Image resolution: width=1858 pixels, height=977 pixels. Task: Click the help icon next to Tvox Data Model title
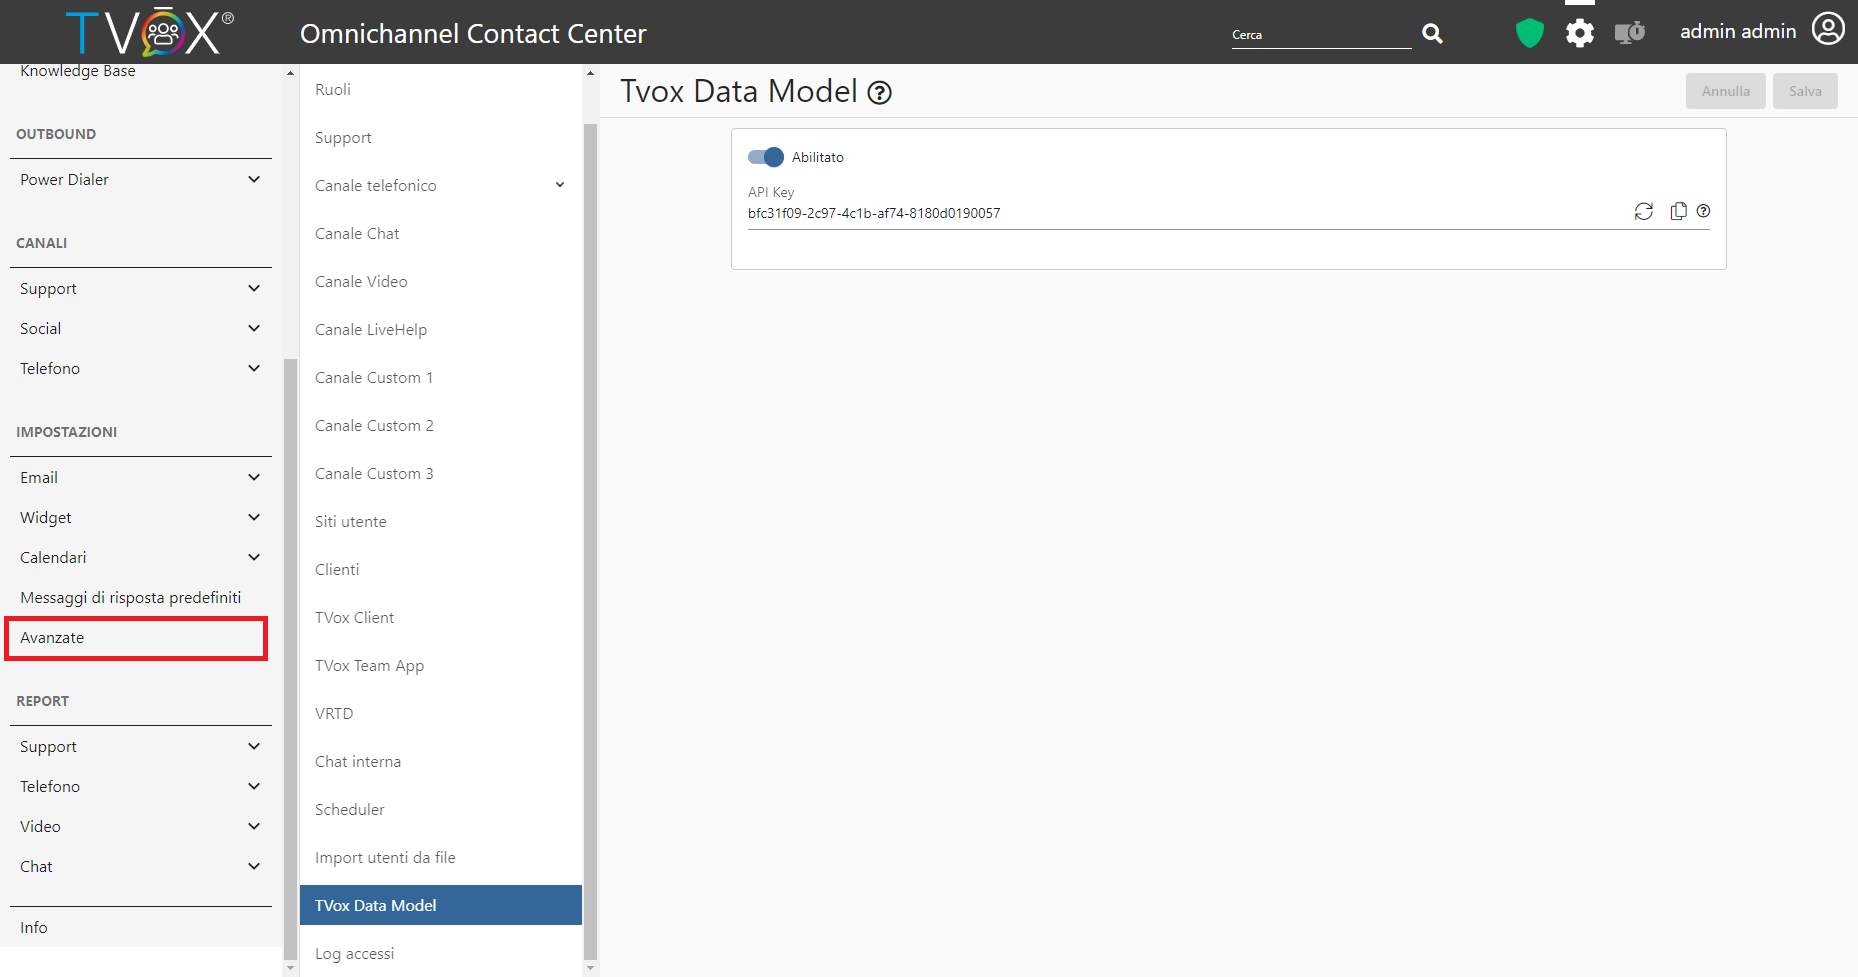879,93
